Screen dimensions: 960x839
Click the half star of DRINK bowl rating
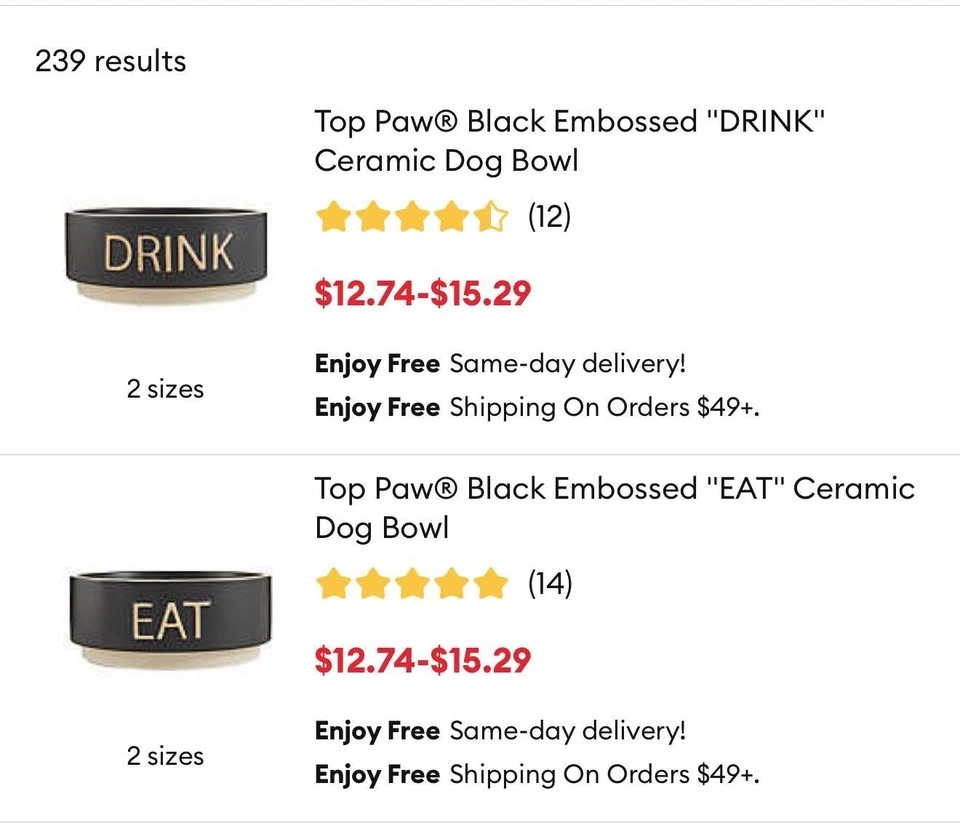(492, 216)
